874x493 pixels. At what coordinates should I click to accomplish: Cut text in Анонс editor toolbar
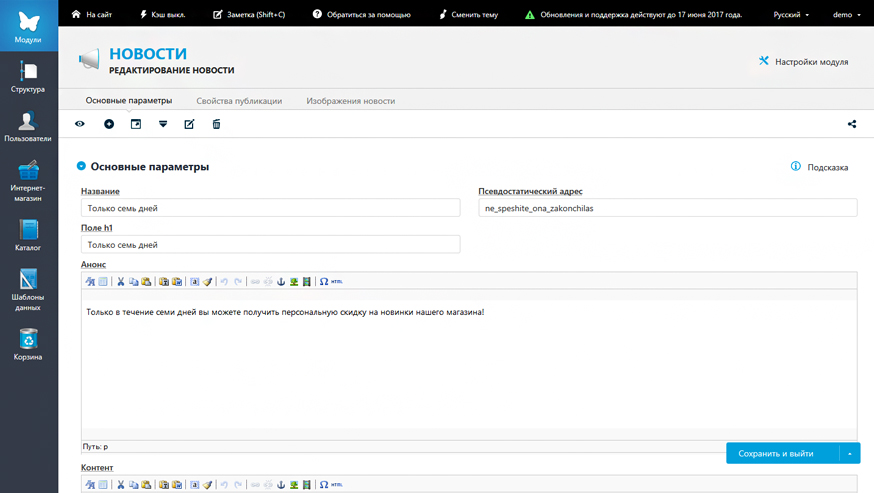click(x=120, y=282)
